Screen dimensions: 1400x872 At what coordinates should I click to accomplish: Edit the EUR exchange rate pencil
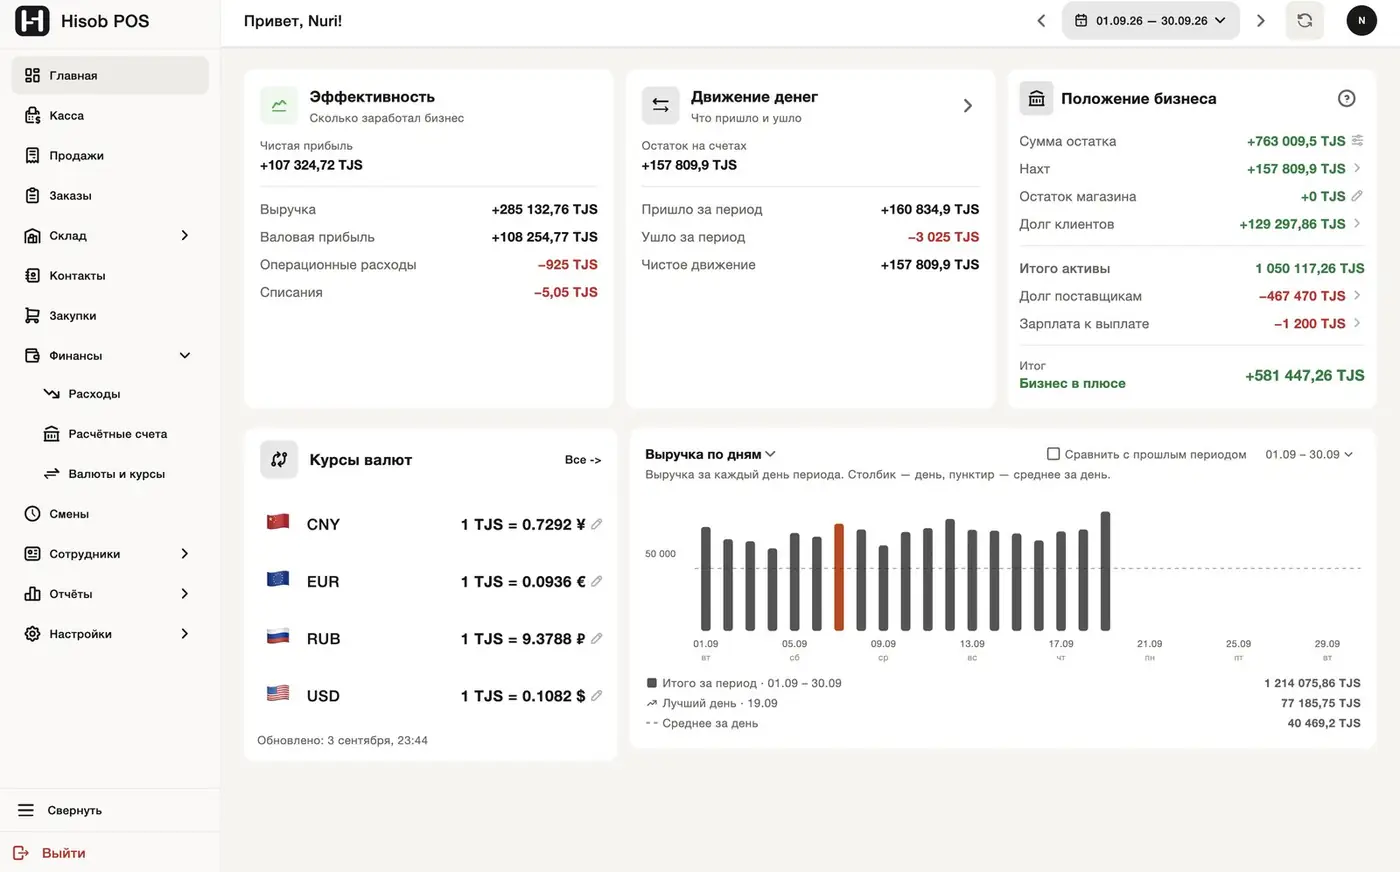point(597,581)
